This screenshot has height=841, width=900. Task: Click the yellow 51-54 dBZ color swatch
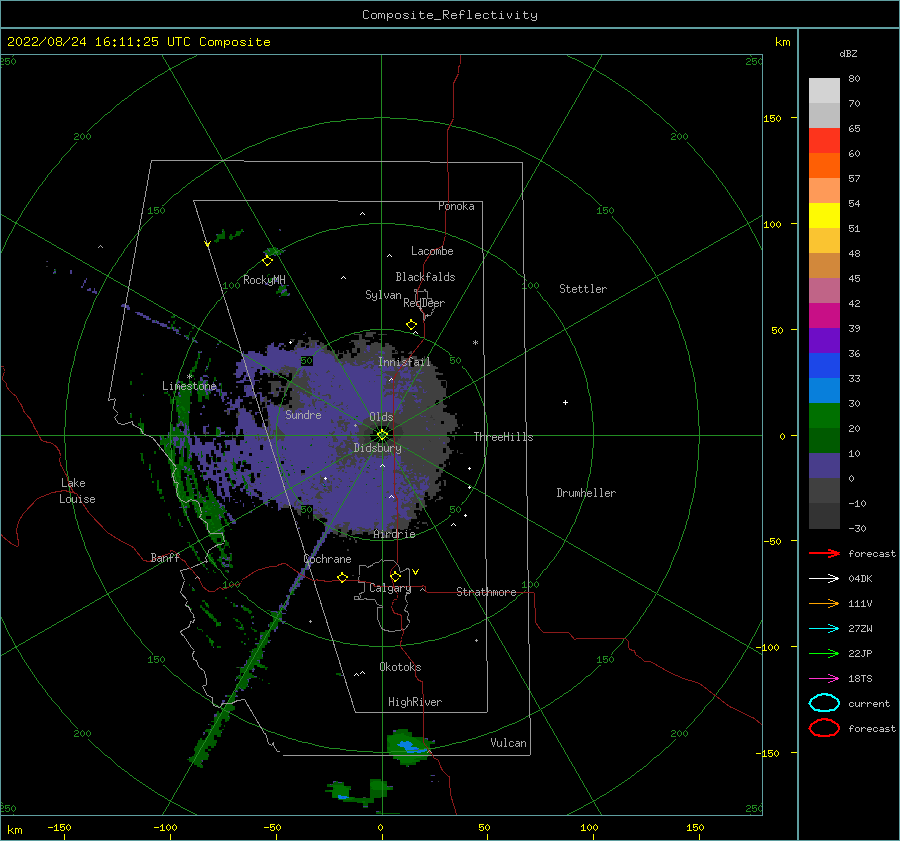(824, 216)
